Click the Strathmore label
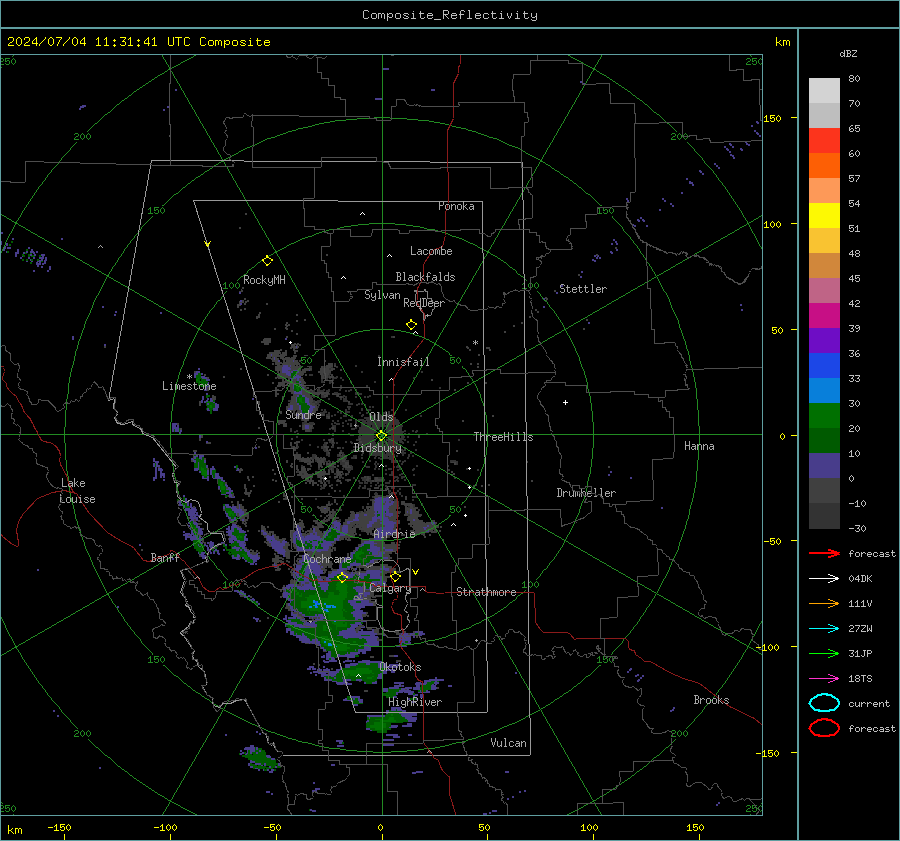 click(x=486, y=592)
